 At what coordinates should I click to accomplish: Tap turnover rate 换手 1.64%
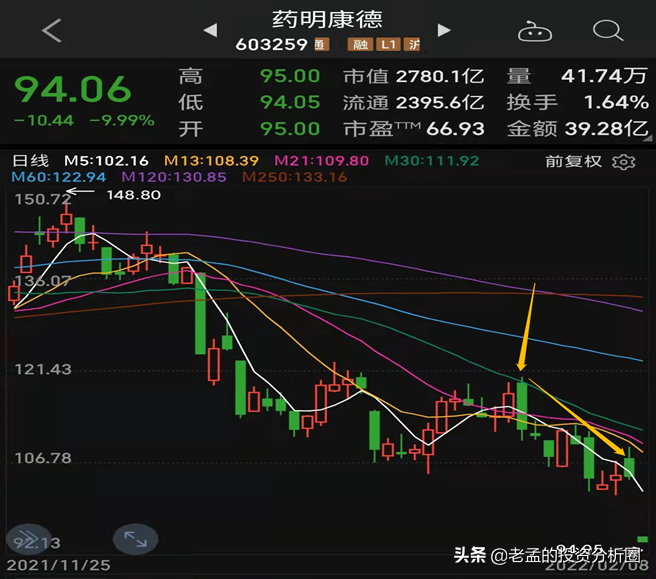(x=578, y=102)
